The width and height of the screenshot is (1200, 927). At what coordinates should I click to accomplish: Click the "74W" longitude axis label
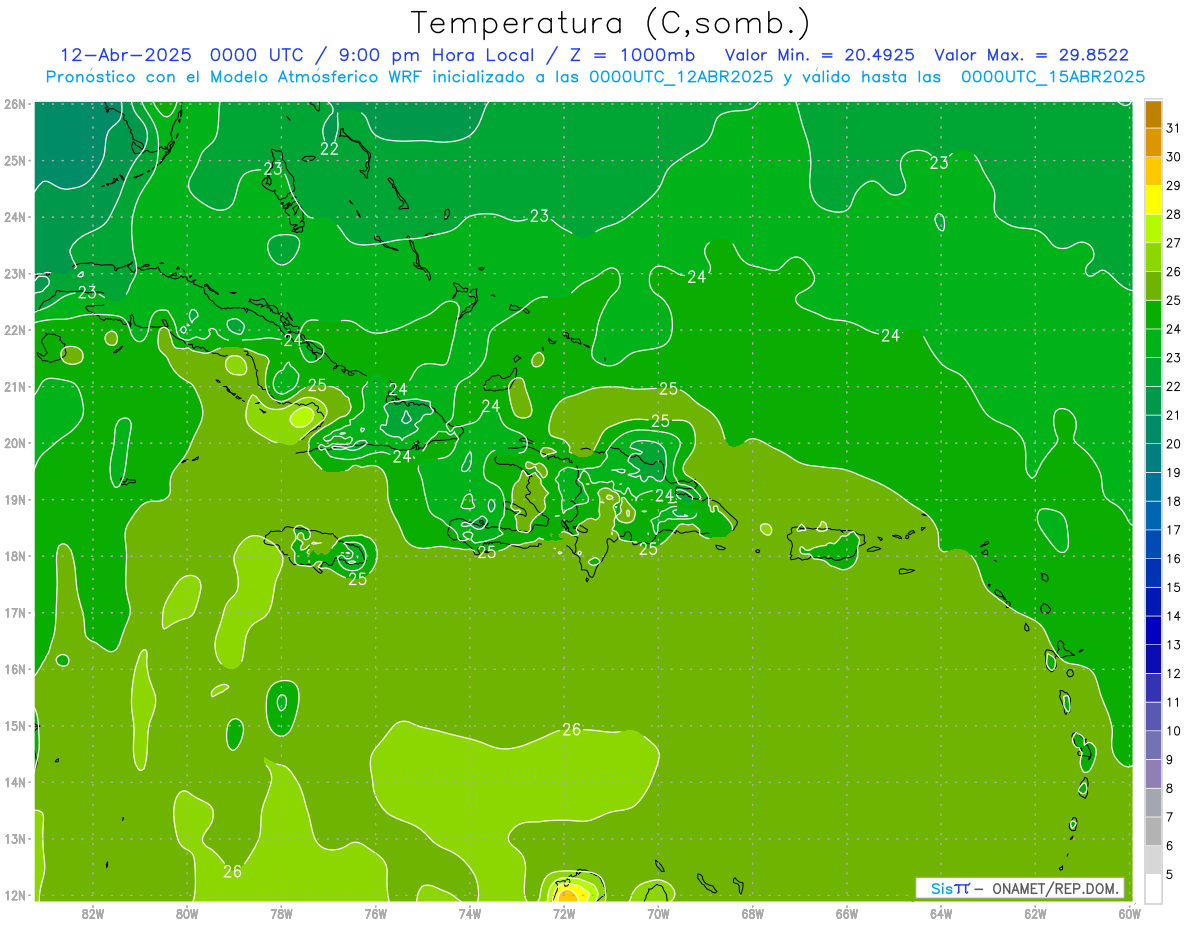click(470, 914)
